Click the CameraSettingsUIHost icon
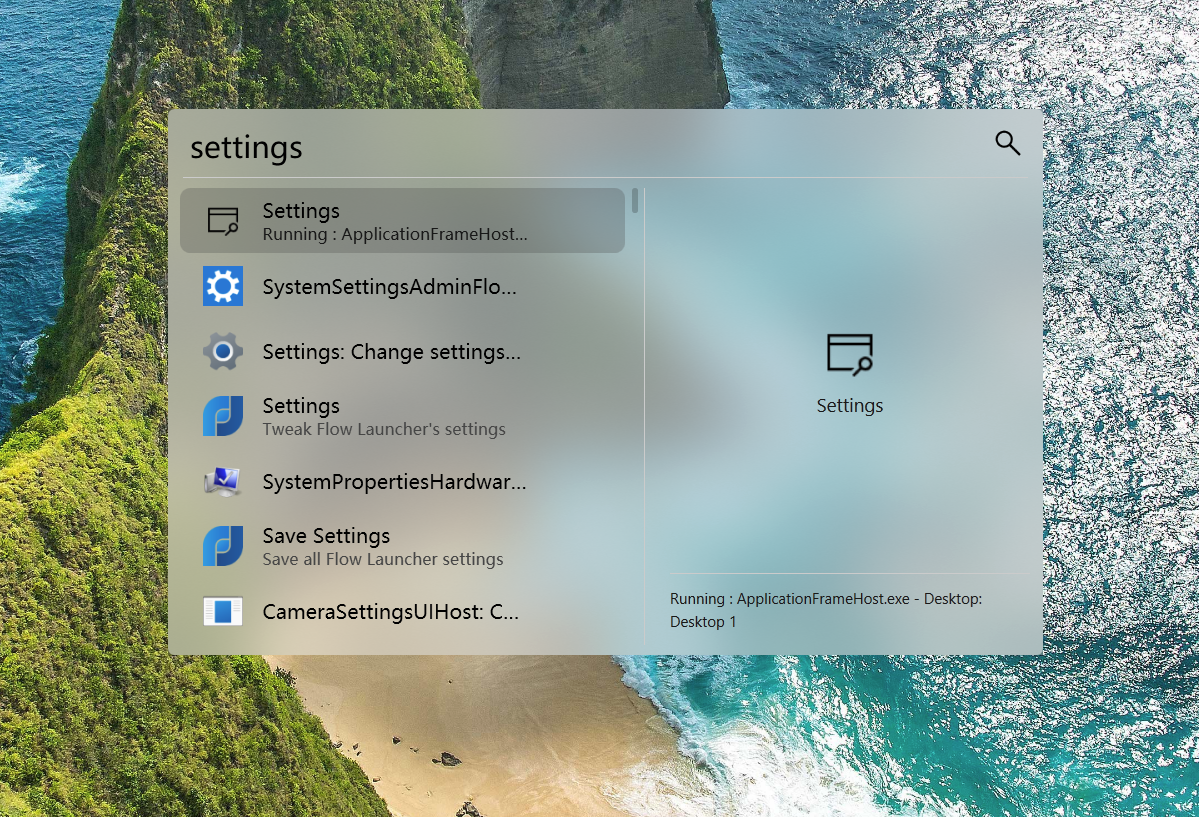The height and width of the screenshot is (817, 1199). [223, 611]
